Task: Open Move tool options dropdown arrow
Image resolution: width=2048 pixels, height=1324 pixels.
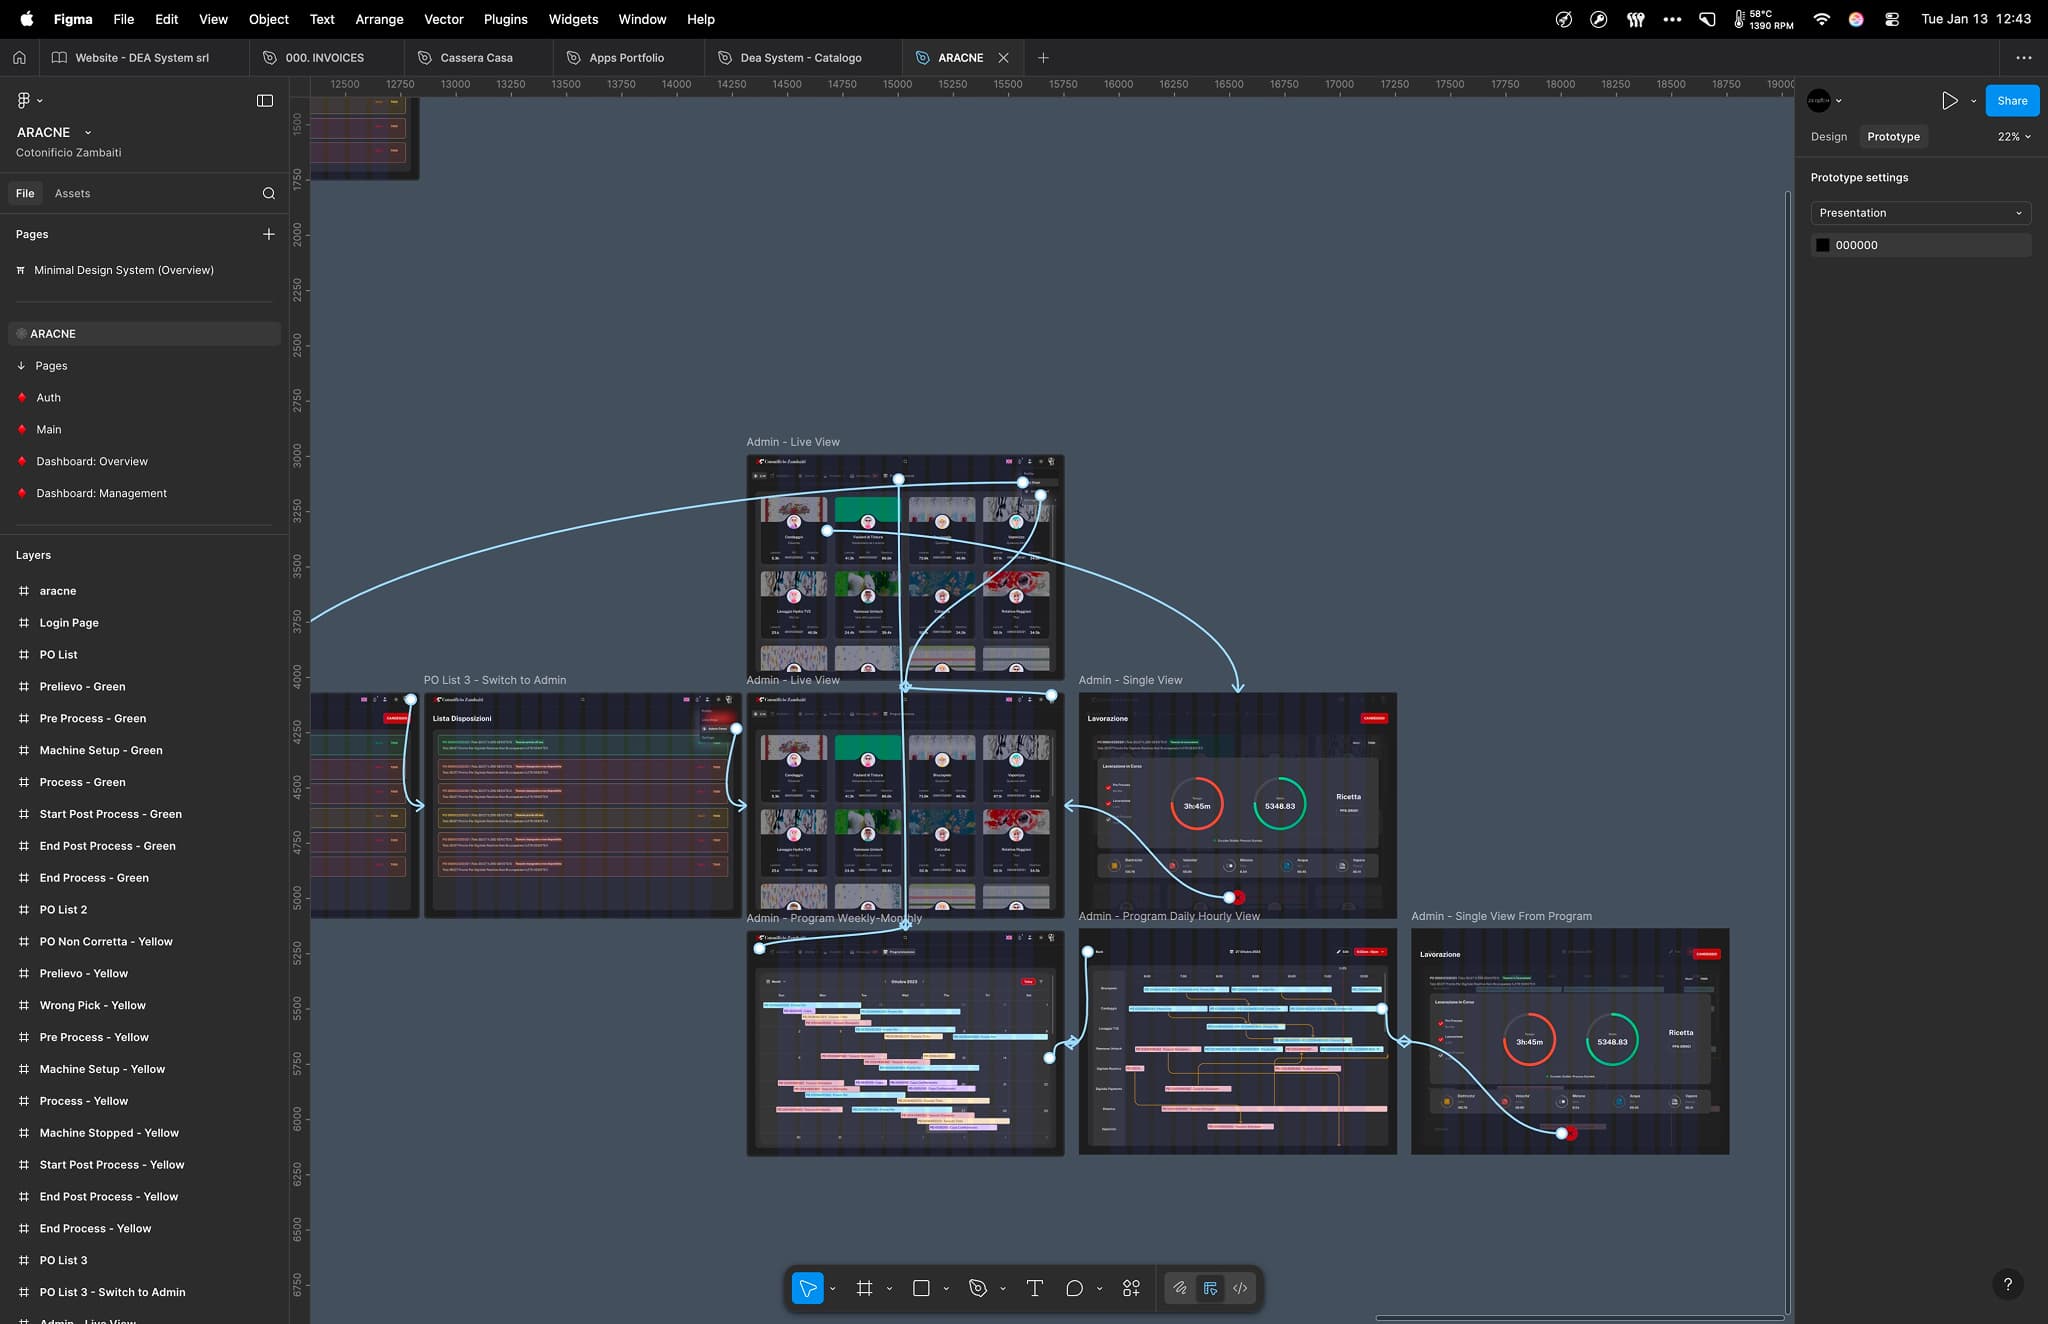Action: click(x=833, y=1289)
